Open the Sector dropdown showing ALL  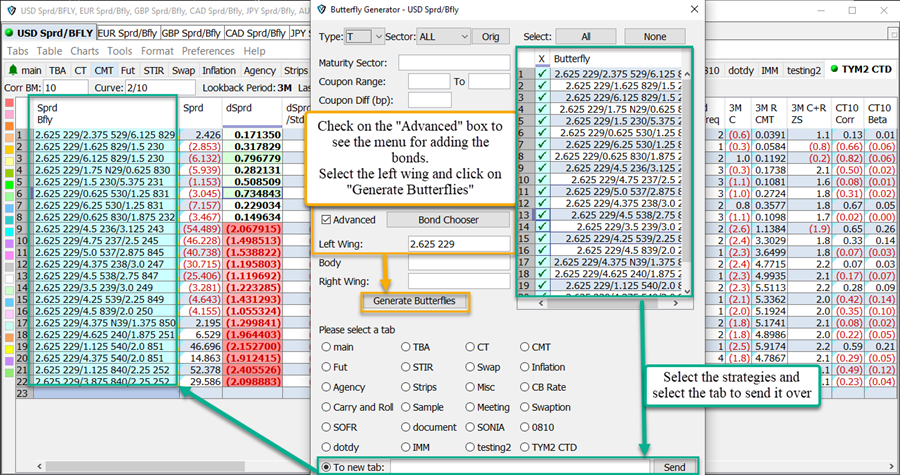(x=443, y=37)
